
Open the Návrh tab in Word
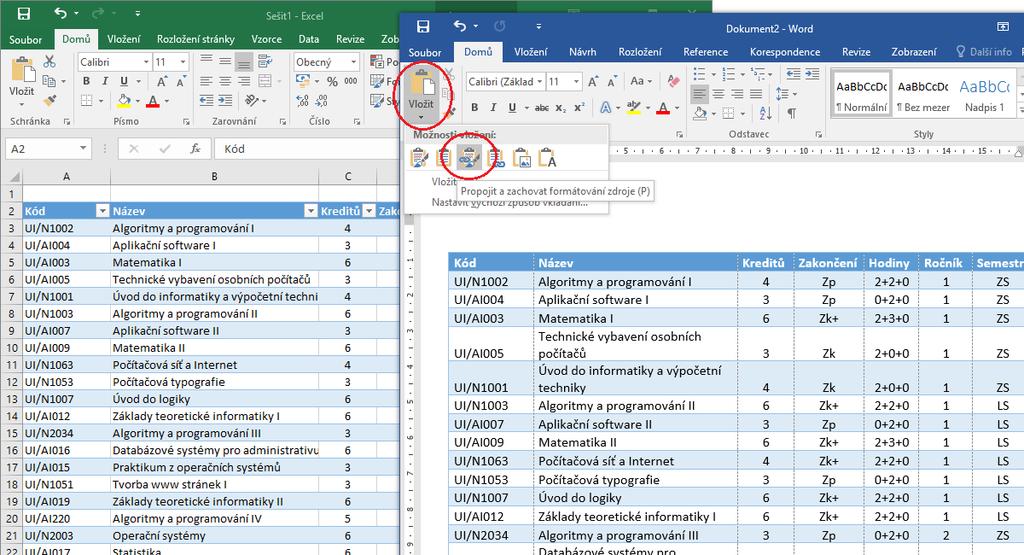(583, 52)
